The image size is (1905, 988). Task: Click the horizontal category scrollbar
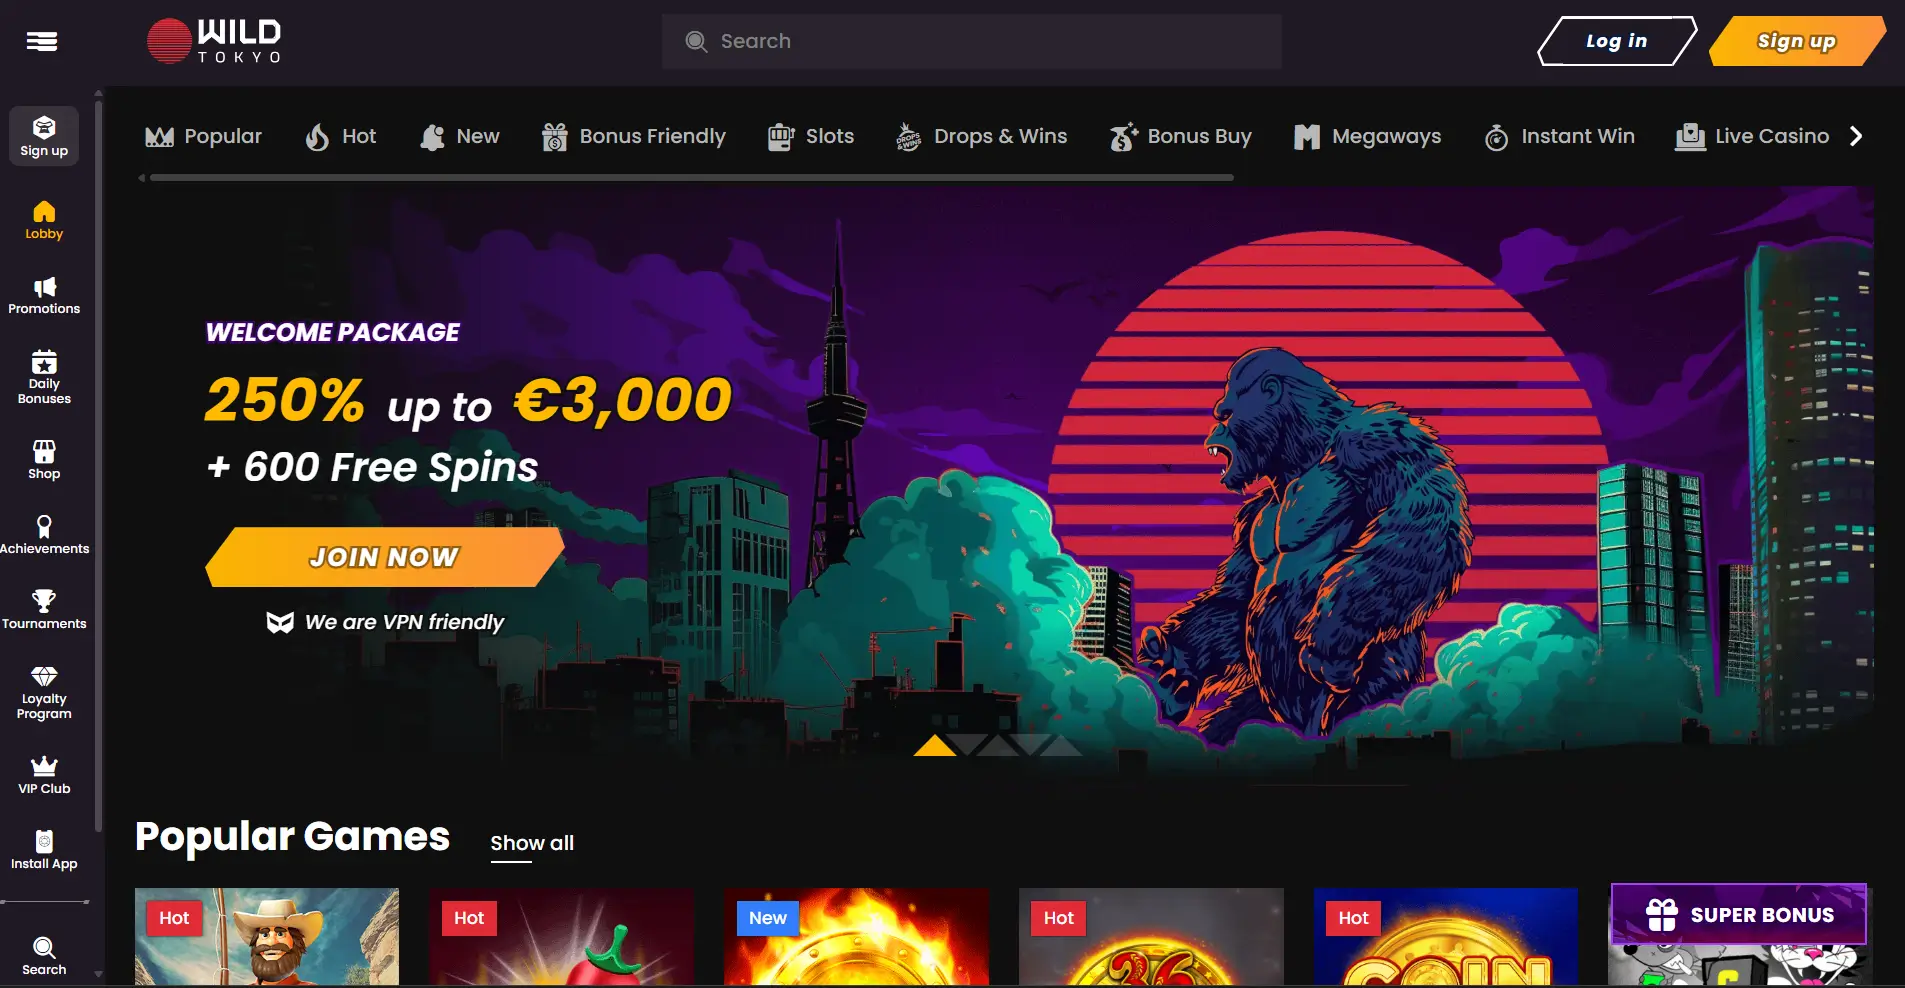691,178
